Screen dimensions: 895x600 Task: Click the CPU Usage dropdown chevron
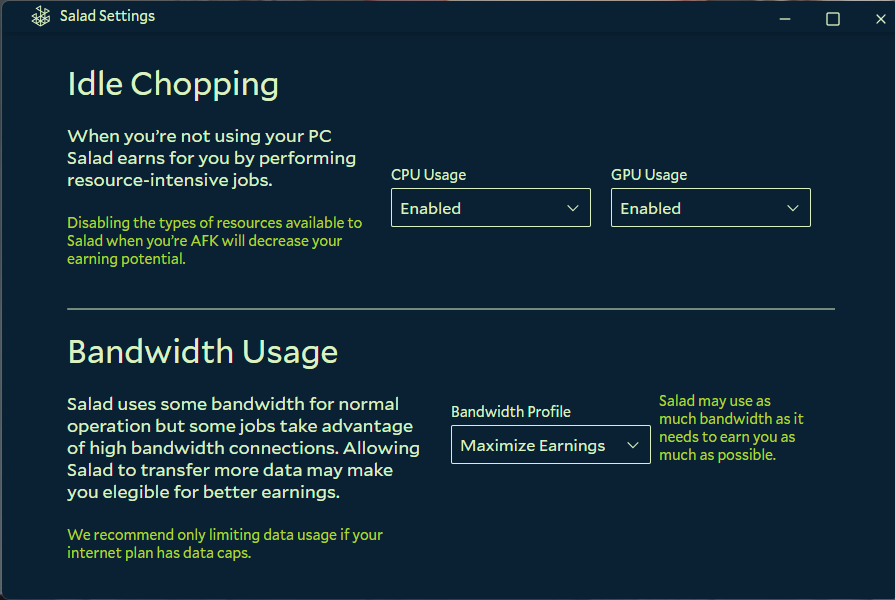tap(573, 208)
